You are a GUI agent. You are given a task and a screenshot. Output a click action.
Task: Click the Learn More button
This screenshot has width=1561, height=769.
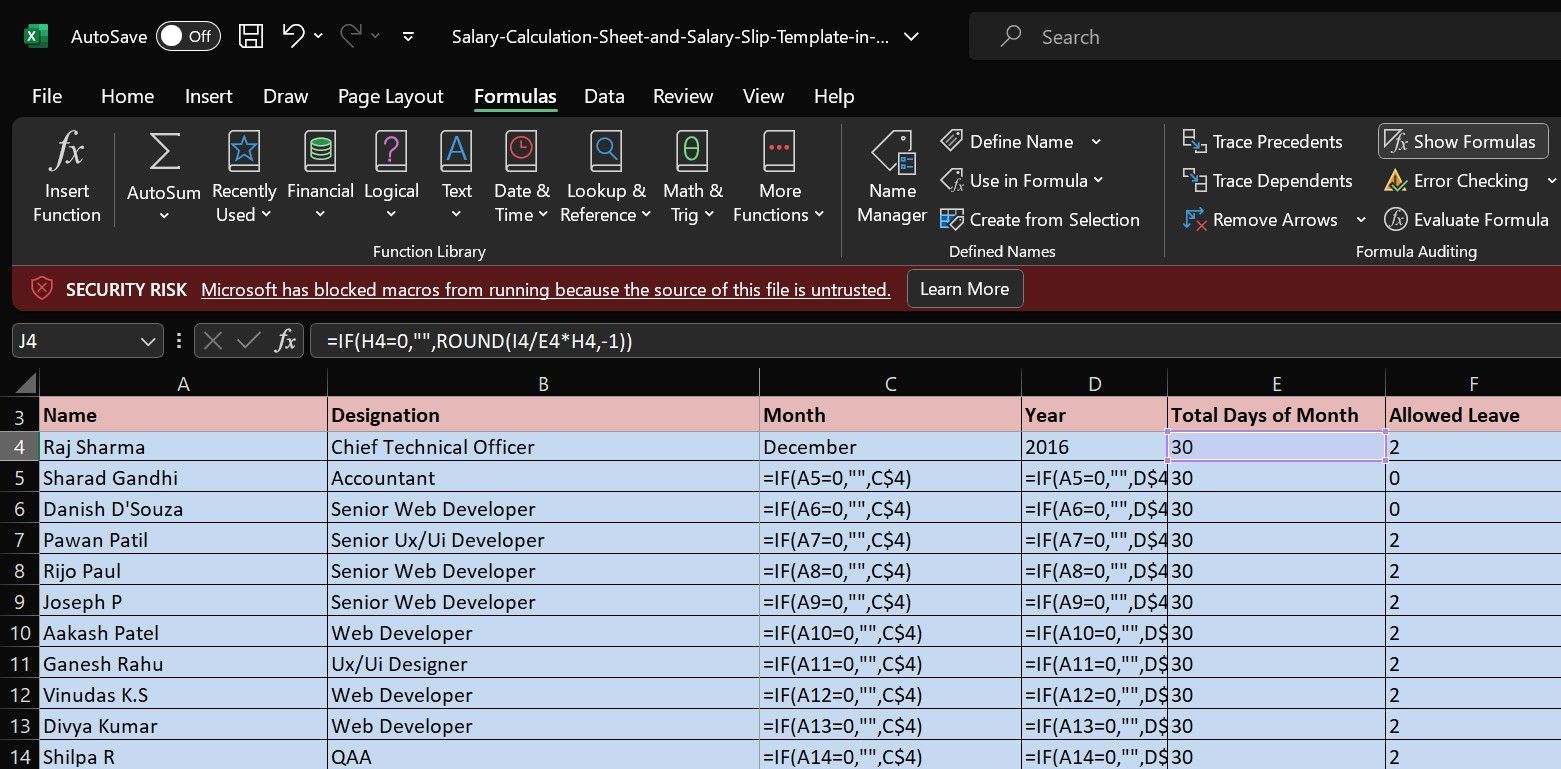coord(963,289)
